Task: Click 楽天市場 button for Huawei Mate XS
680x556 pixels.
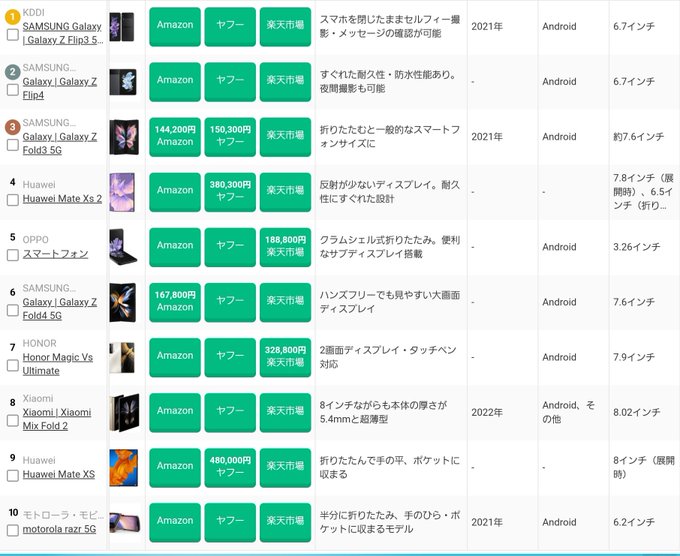Action: [285, 467]
